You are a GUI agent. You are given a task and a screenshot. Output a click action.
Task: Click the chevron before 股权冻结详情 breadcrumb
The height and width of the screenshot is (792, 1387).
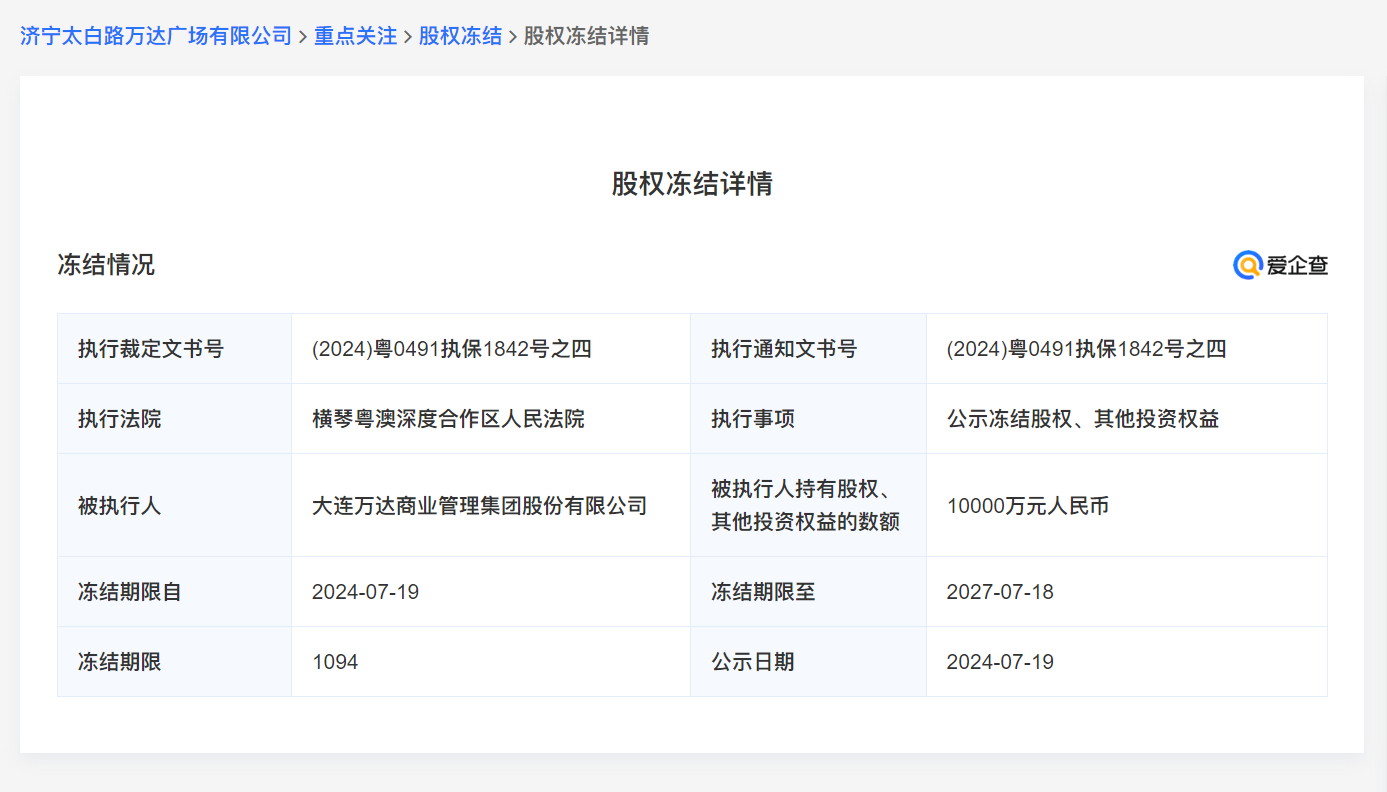(x=513, y=37)
